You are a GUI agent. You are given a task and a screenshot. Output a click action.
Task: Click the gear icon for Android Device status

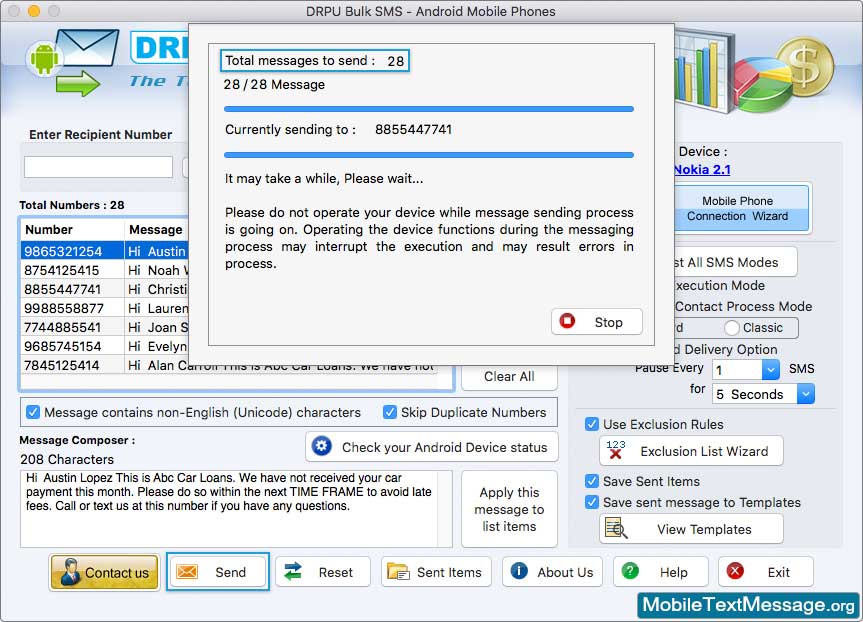[x=322, y=446]
